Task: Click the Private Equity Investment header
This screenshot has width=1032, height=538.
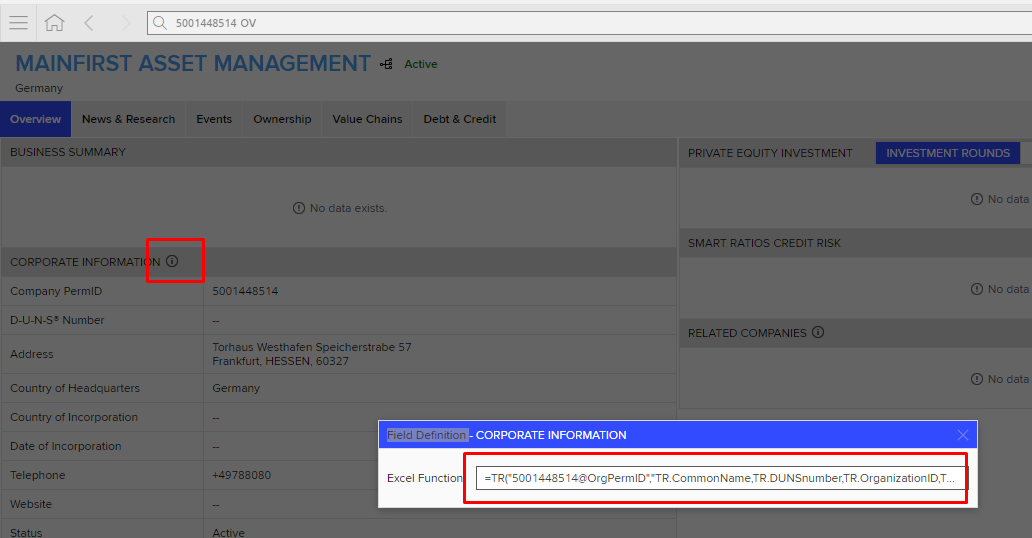Action: click(x=770, y=153)
